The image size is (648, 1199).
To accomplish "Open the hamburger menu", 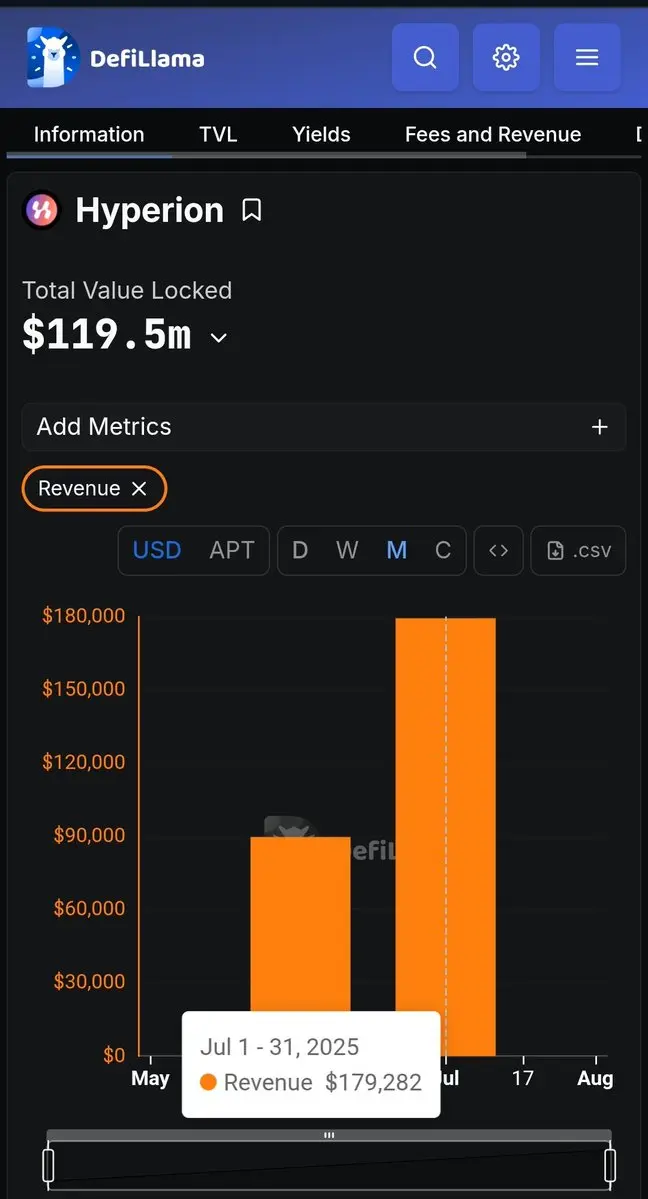I will click(x=587, y=57).
